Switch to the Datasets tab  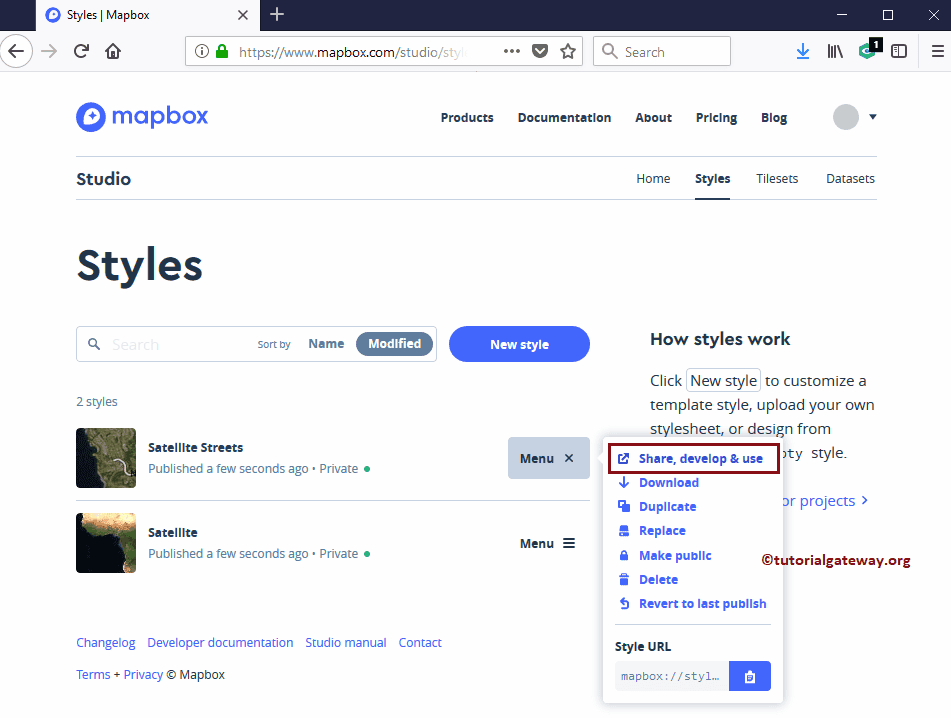(850, 179)
